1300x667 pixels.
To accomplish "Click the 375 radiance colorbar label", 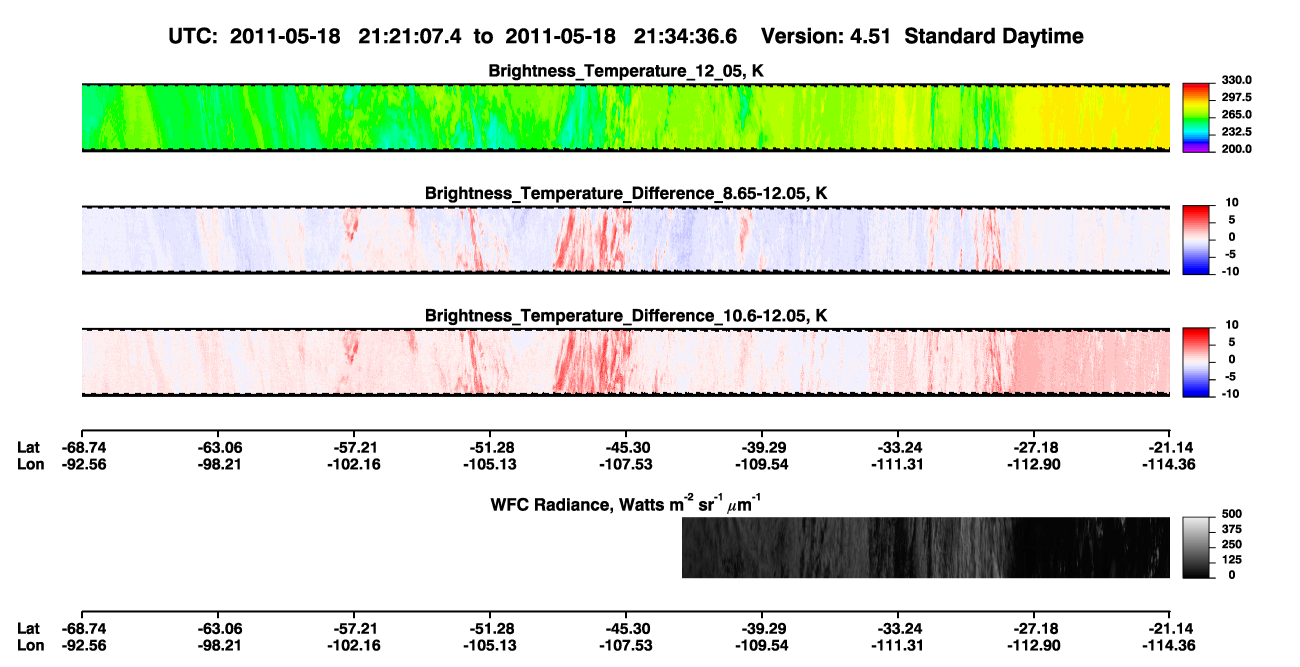I will pos(1231,529).
